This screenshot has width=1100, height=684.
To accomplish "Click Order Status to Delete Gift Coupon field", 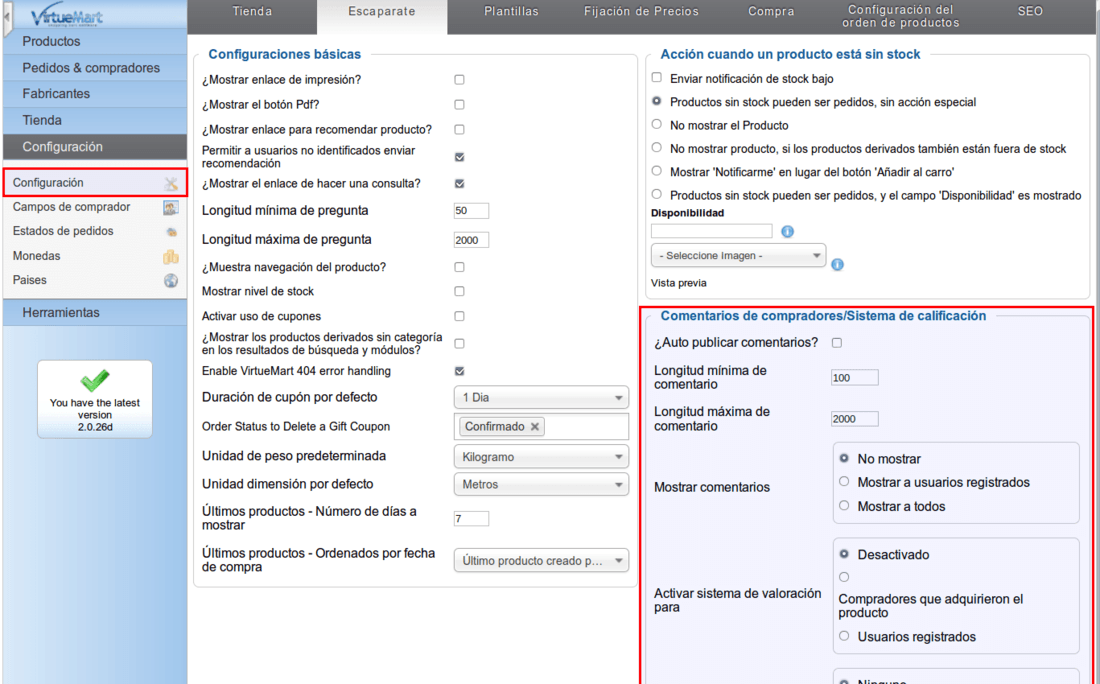I will pos(541,427).
